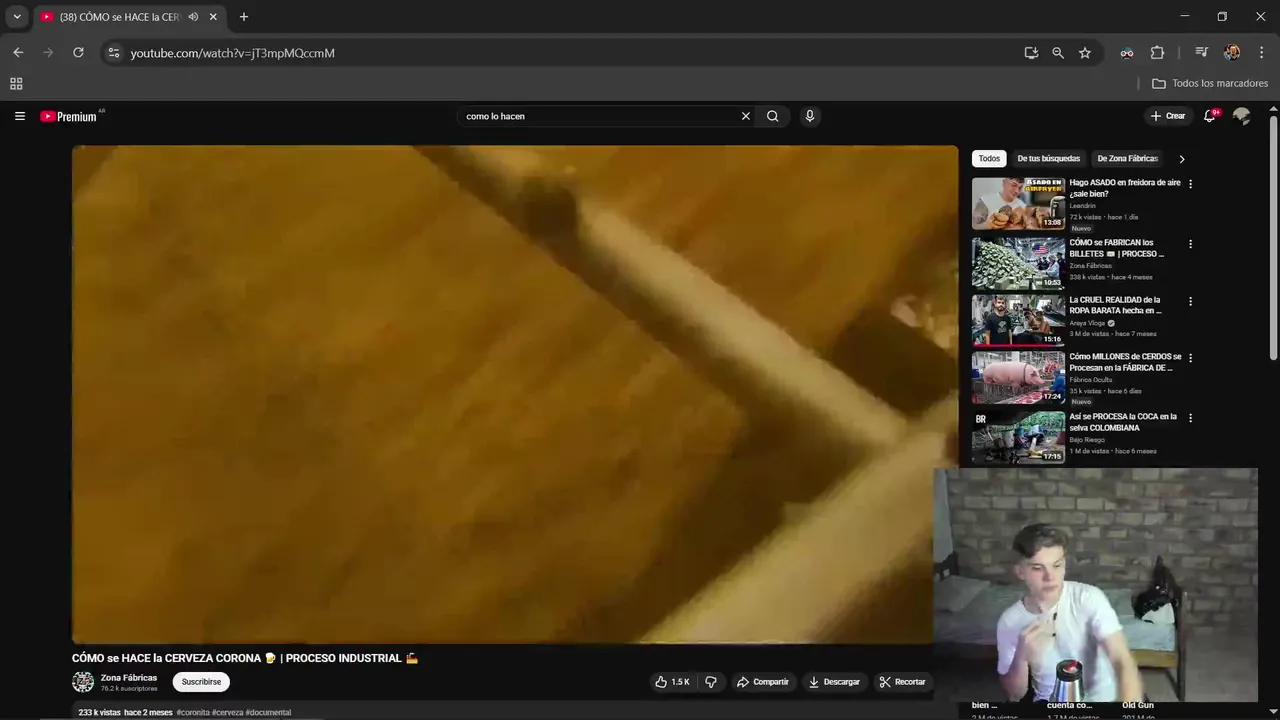Open the BILLETES factory video thumbnail
The image size is (1280, 720).
tap(1018, 263)
